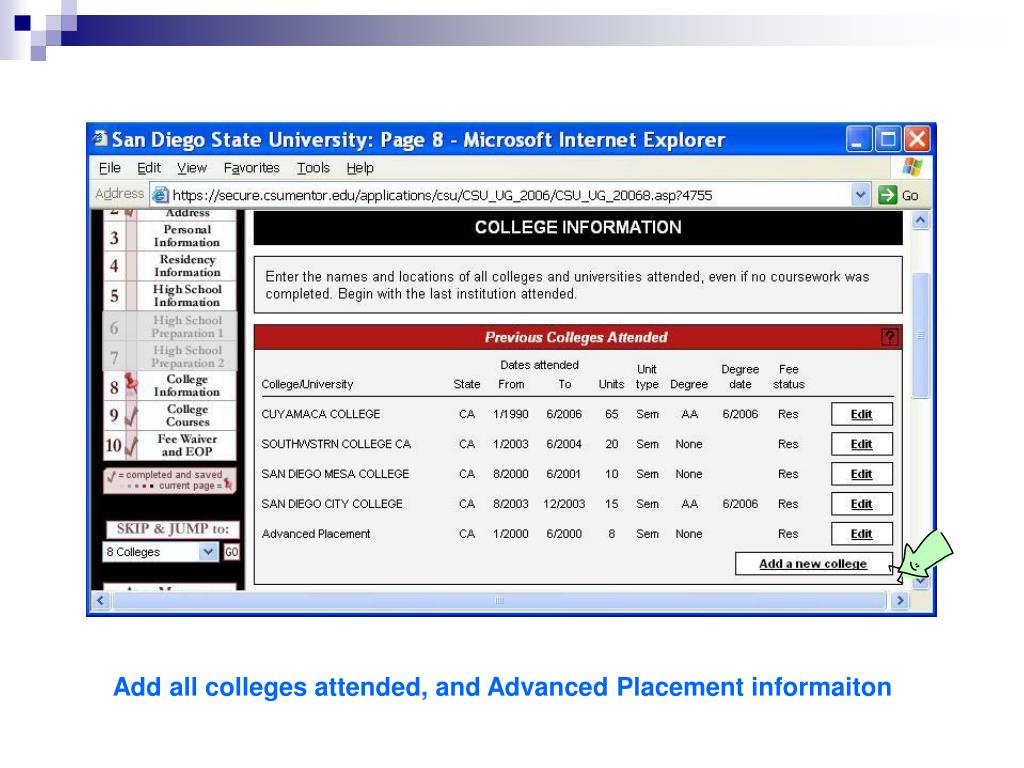Click the Previous Colleges Attended heading
This screenshot has height=768, width=1024.
[576, 337]
